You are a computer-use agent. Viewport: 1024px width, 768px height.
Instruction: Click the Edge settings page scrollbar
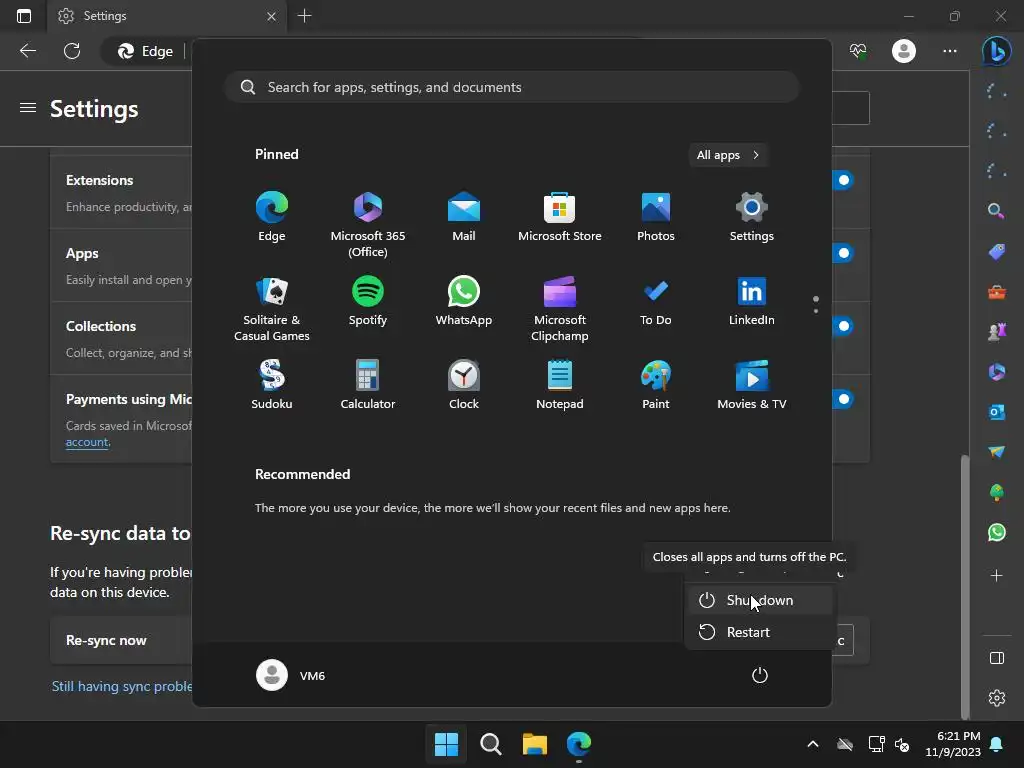pos(964,586)
